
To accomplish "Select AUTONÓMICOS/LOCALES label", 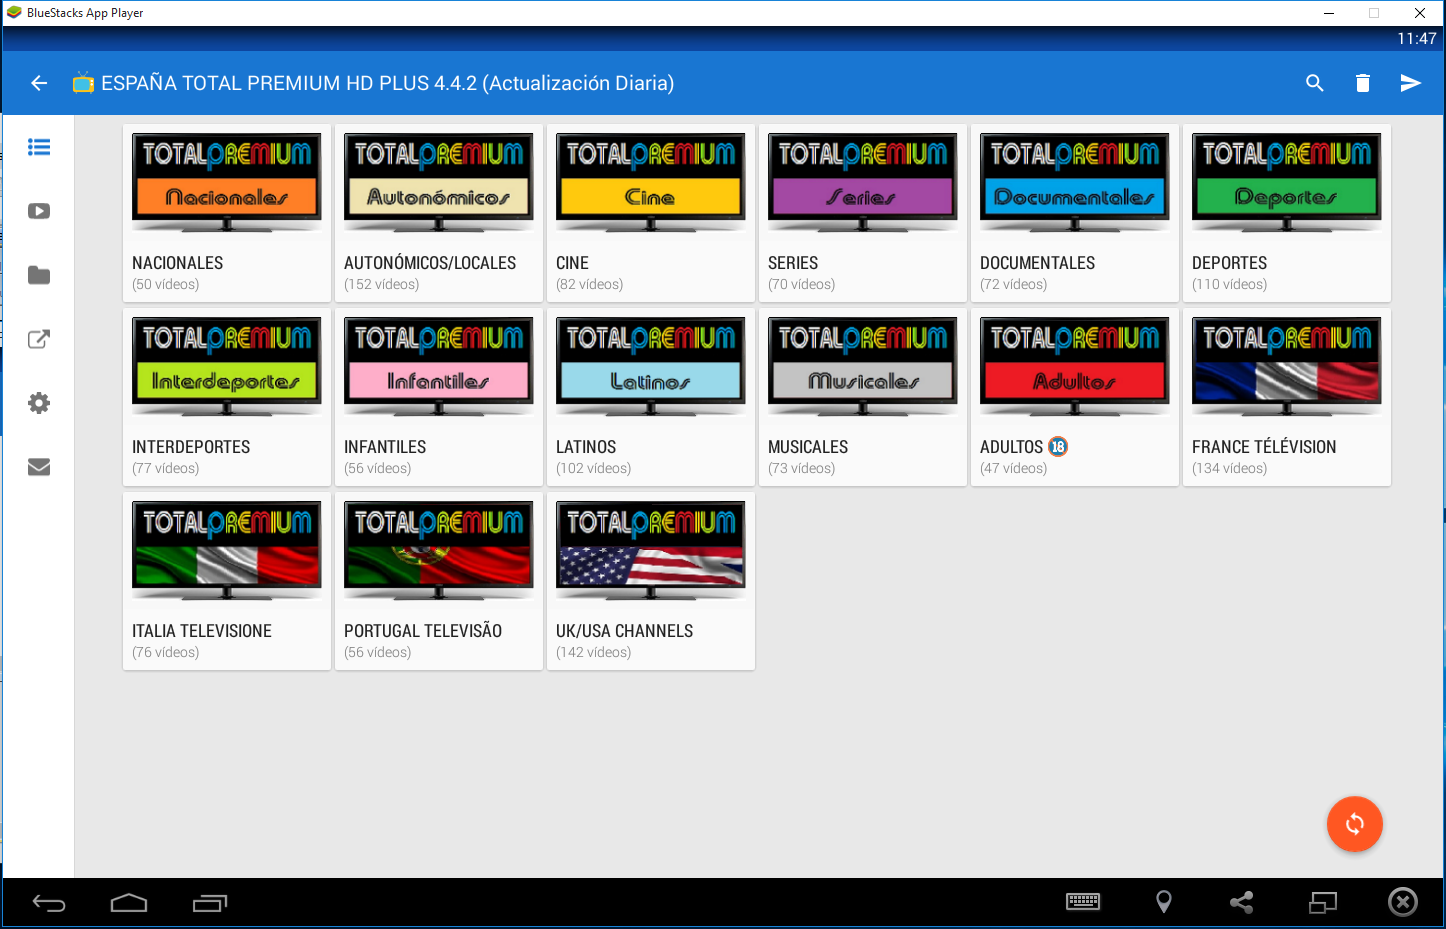I will click(x=430, y=263).
